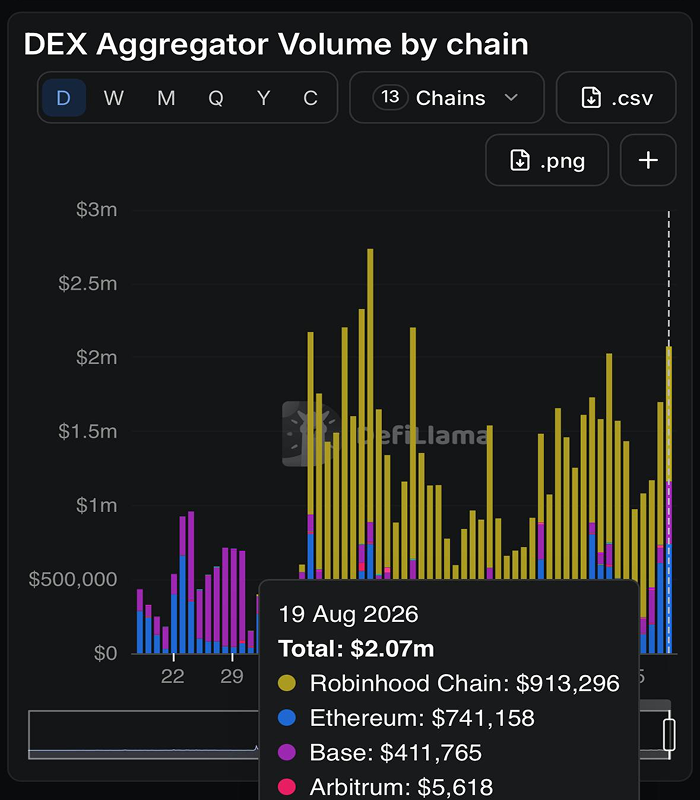Download chart data as .csv
Screen dimensions: 700x800
click(x=616, y=97)
